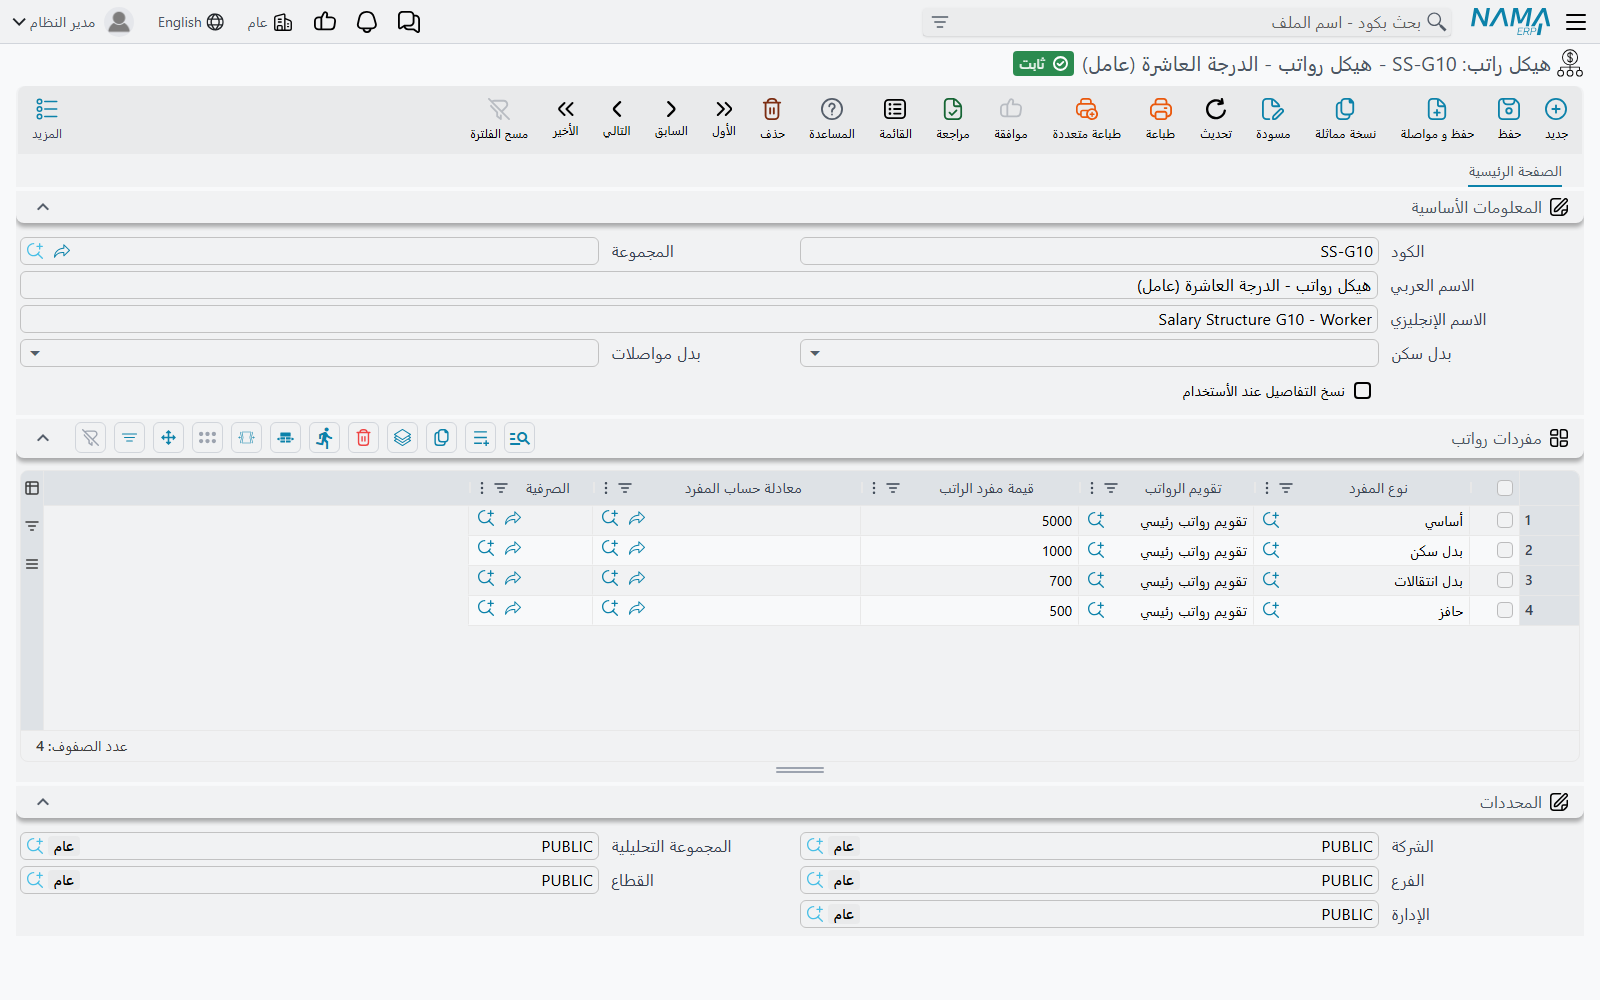Click the notifications bell icon
This screenshot has width=1600, height=1000.
click(x=367, y=22)
